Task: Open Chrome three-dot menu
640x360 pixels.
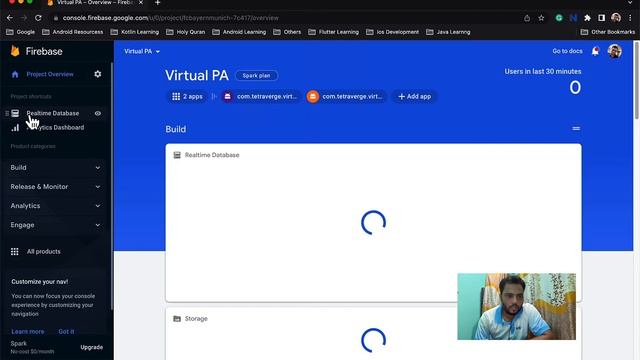Action: click(630, 18)
